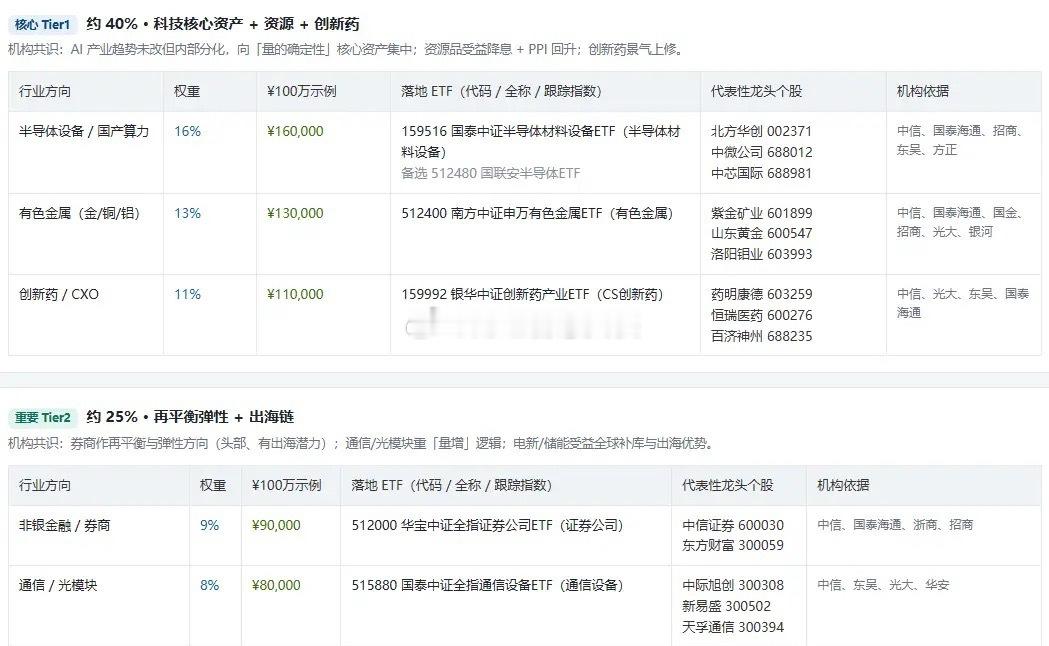The width and height of the screenshot is (1049, 646).
Task: Select stock 紫金矿业 601899
Action: tap(761, 213)
